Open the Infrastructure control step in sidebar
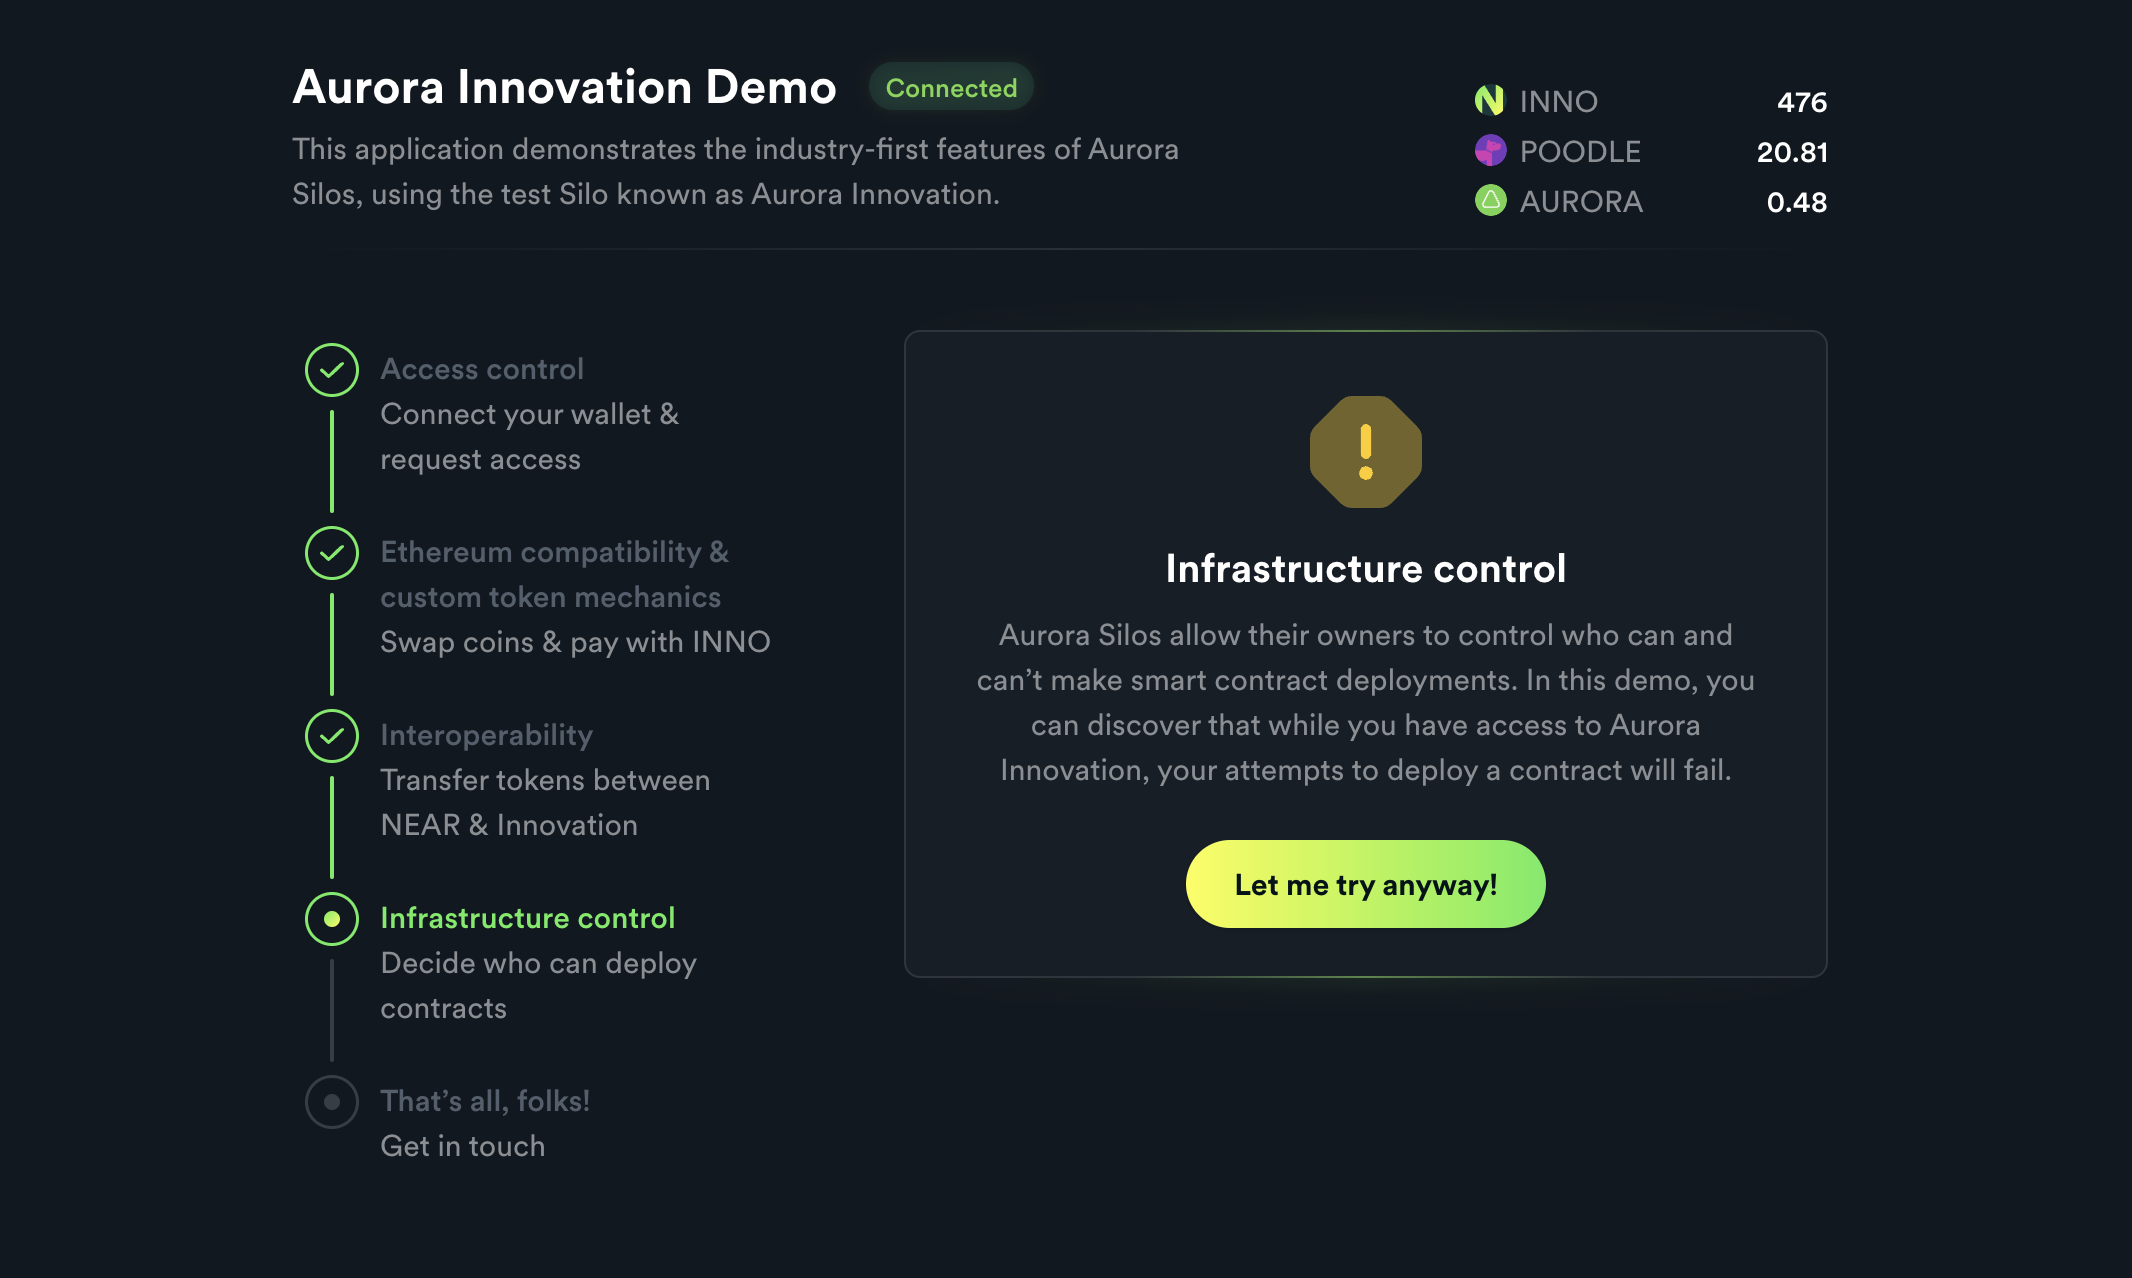Viewport: 2132px width, 1278px height. pos(528,918)
